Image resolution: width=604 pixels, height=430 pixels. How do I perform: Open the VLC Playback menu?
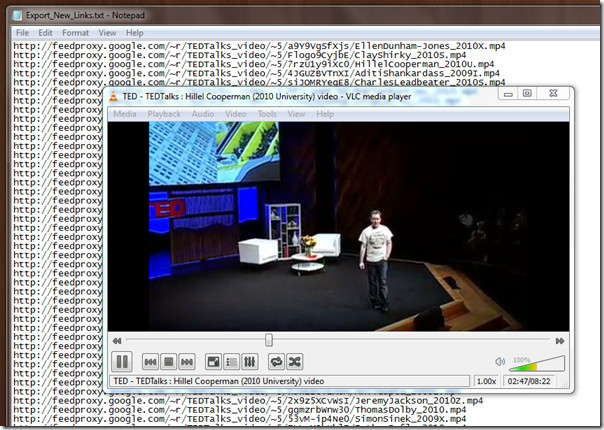(164, 114)
